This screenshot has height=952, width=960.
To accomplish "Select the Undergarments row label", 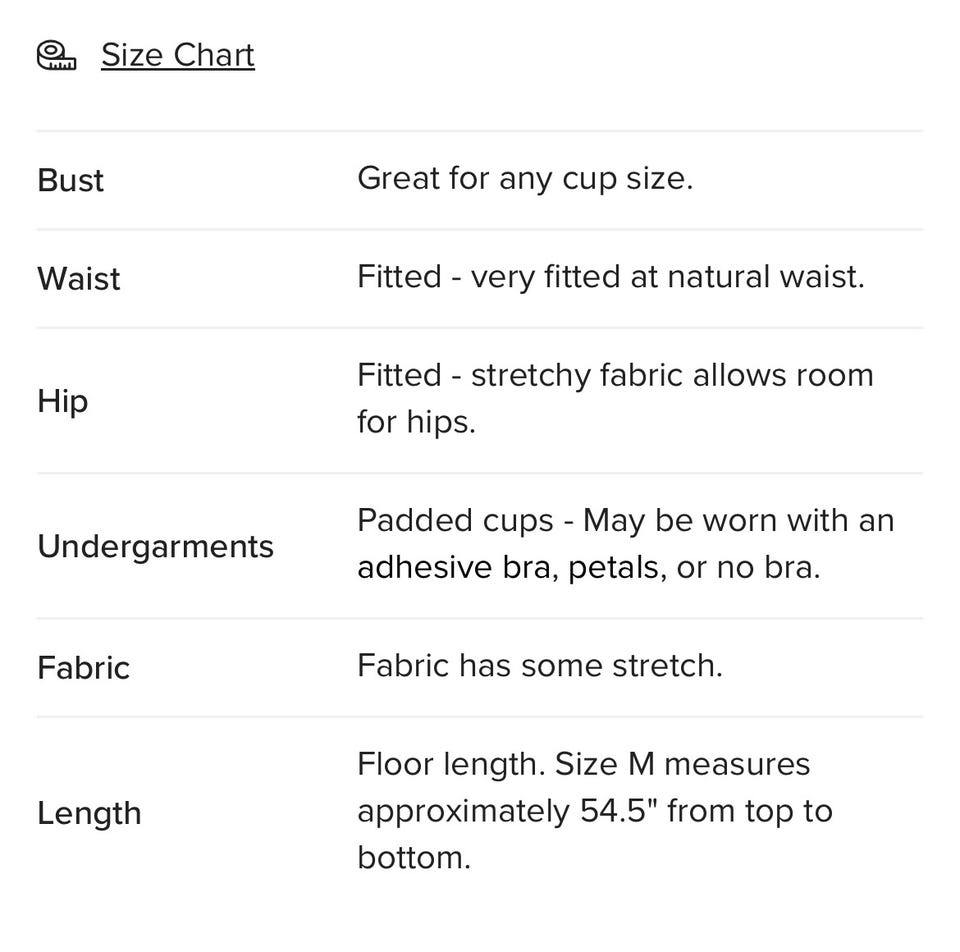I will 155,546.
